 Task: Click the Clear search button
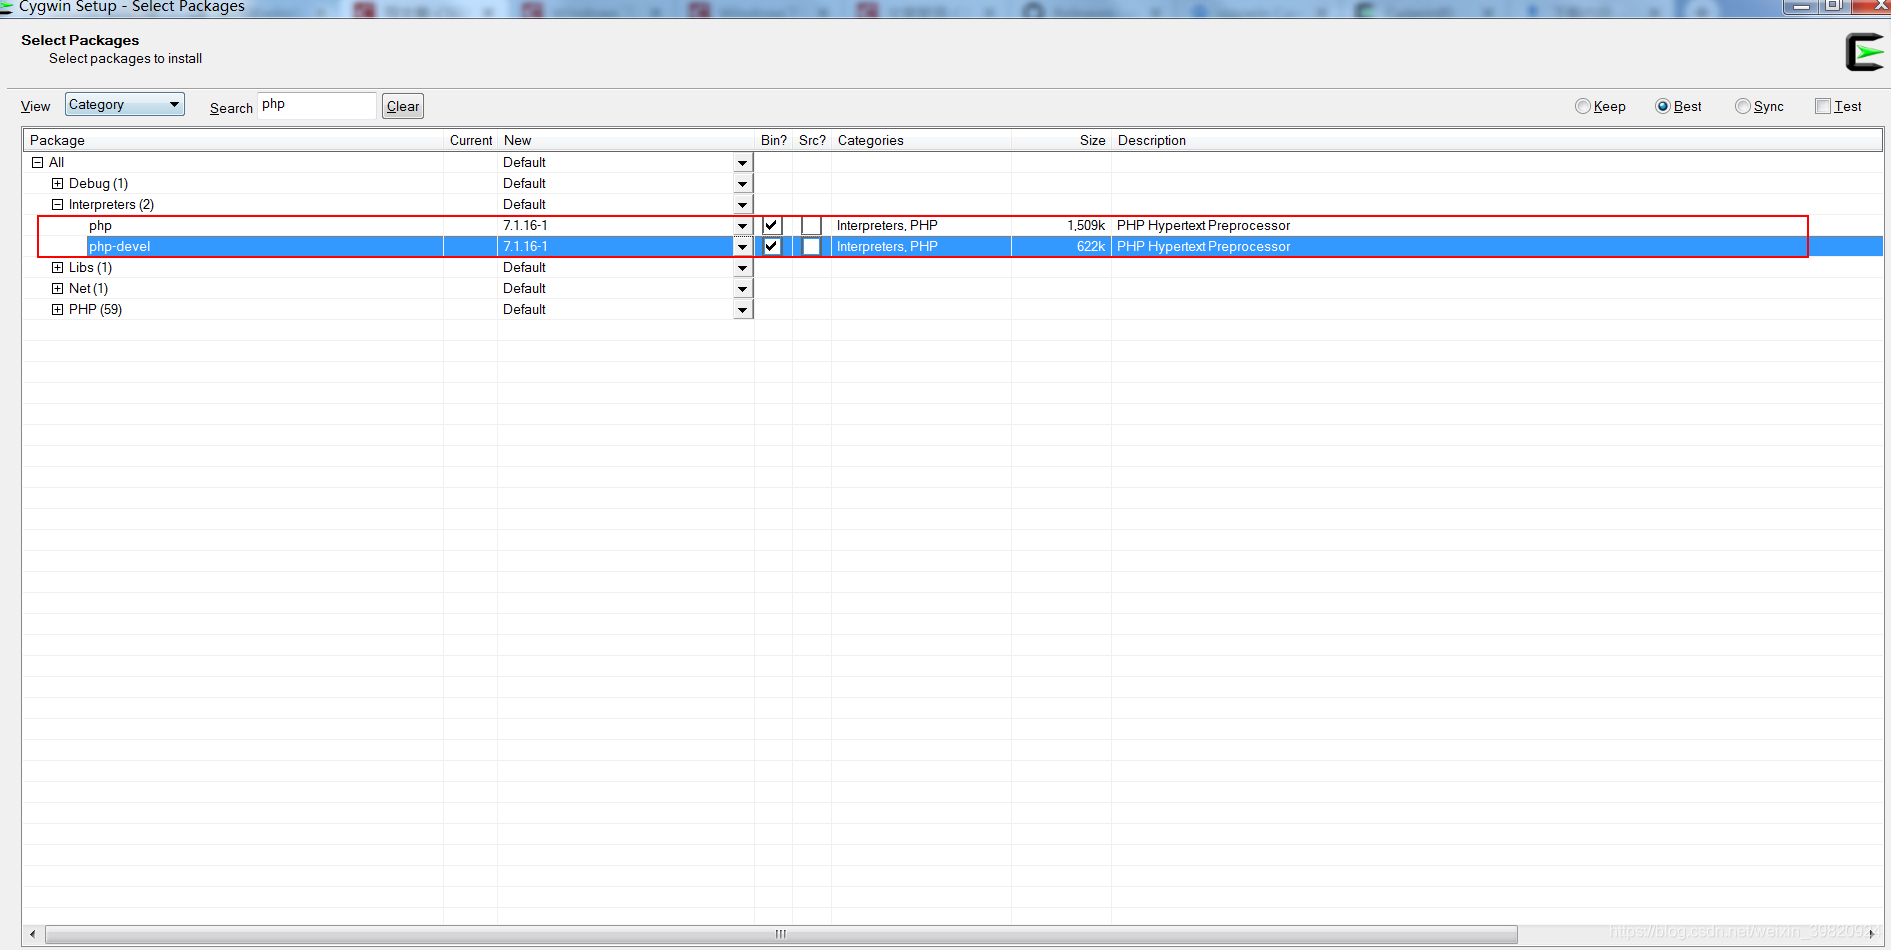403,106
